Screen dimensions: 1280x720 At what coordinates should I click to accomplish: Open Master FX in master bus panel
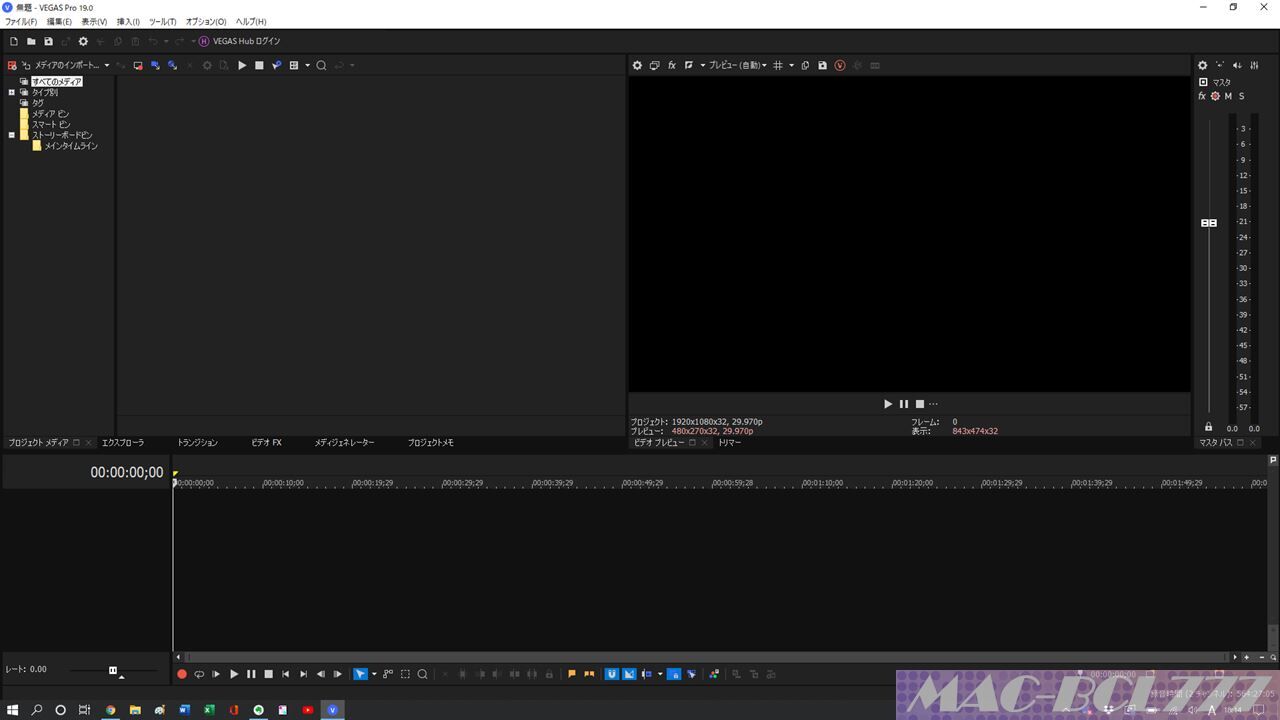[x=1202, y=96]
